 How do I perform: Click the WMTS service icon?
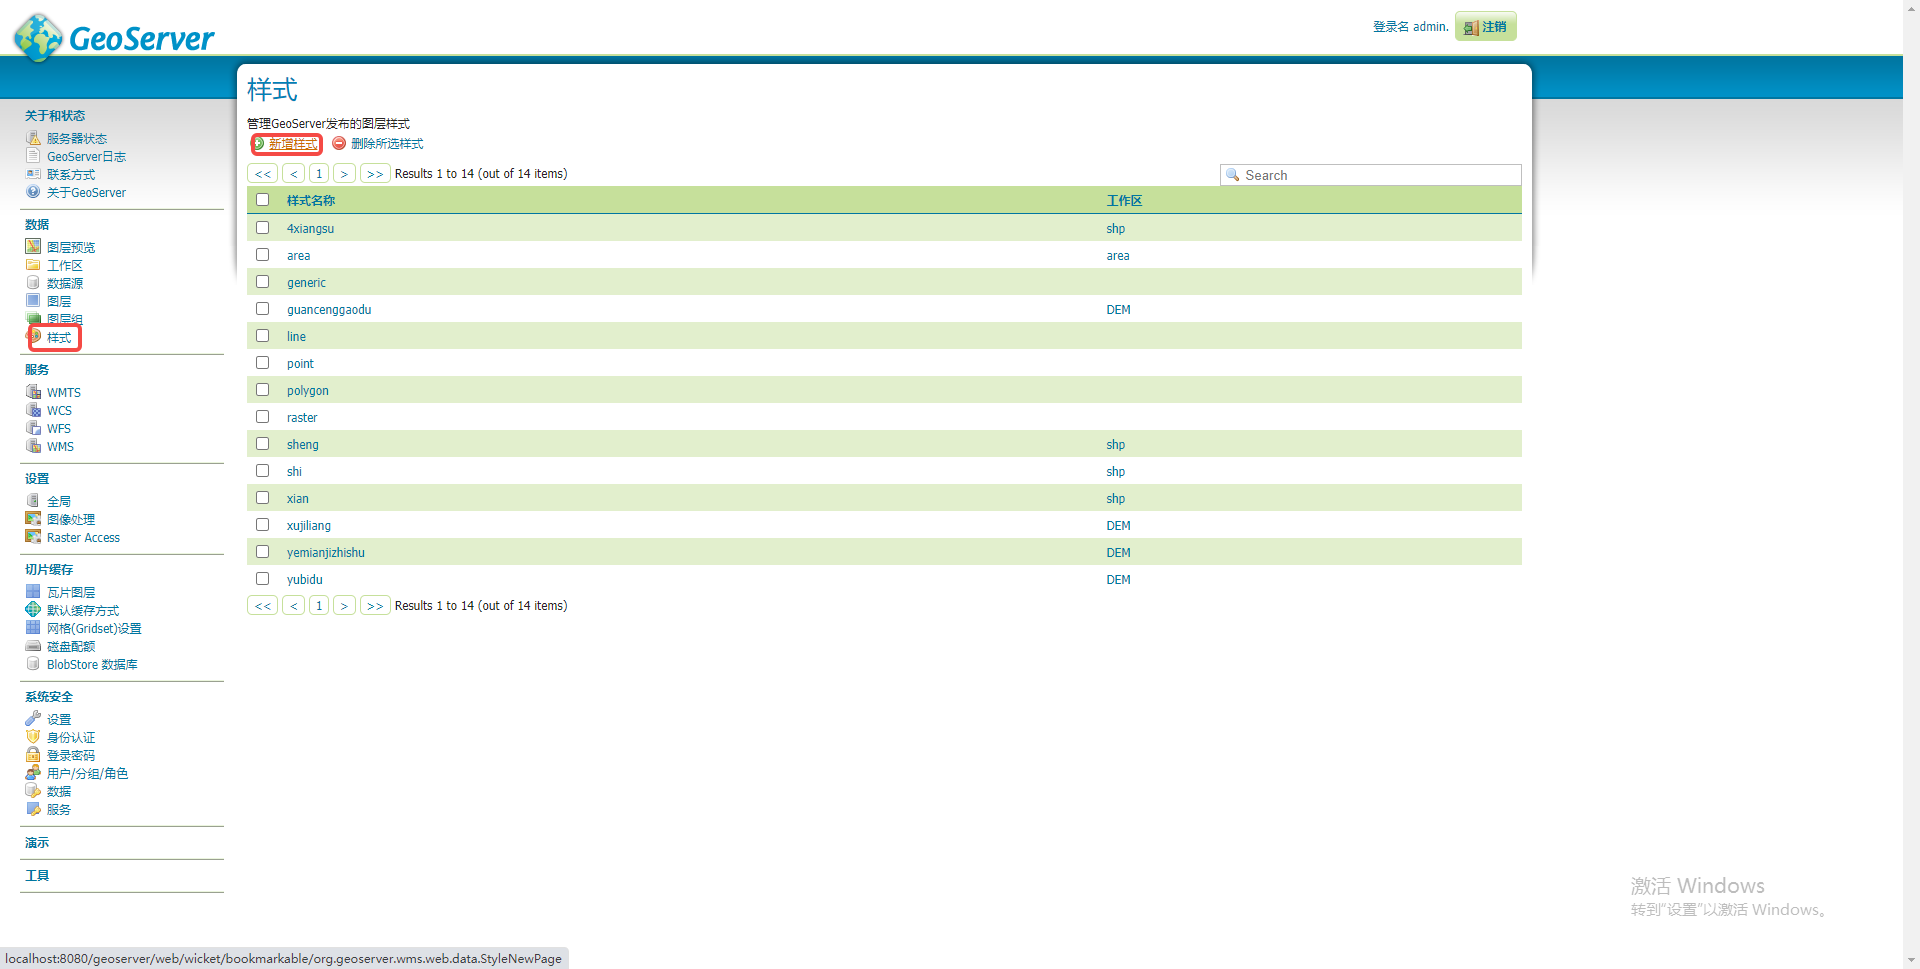(33, 392)
